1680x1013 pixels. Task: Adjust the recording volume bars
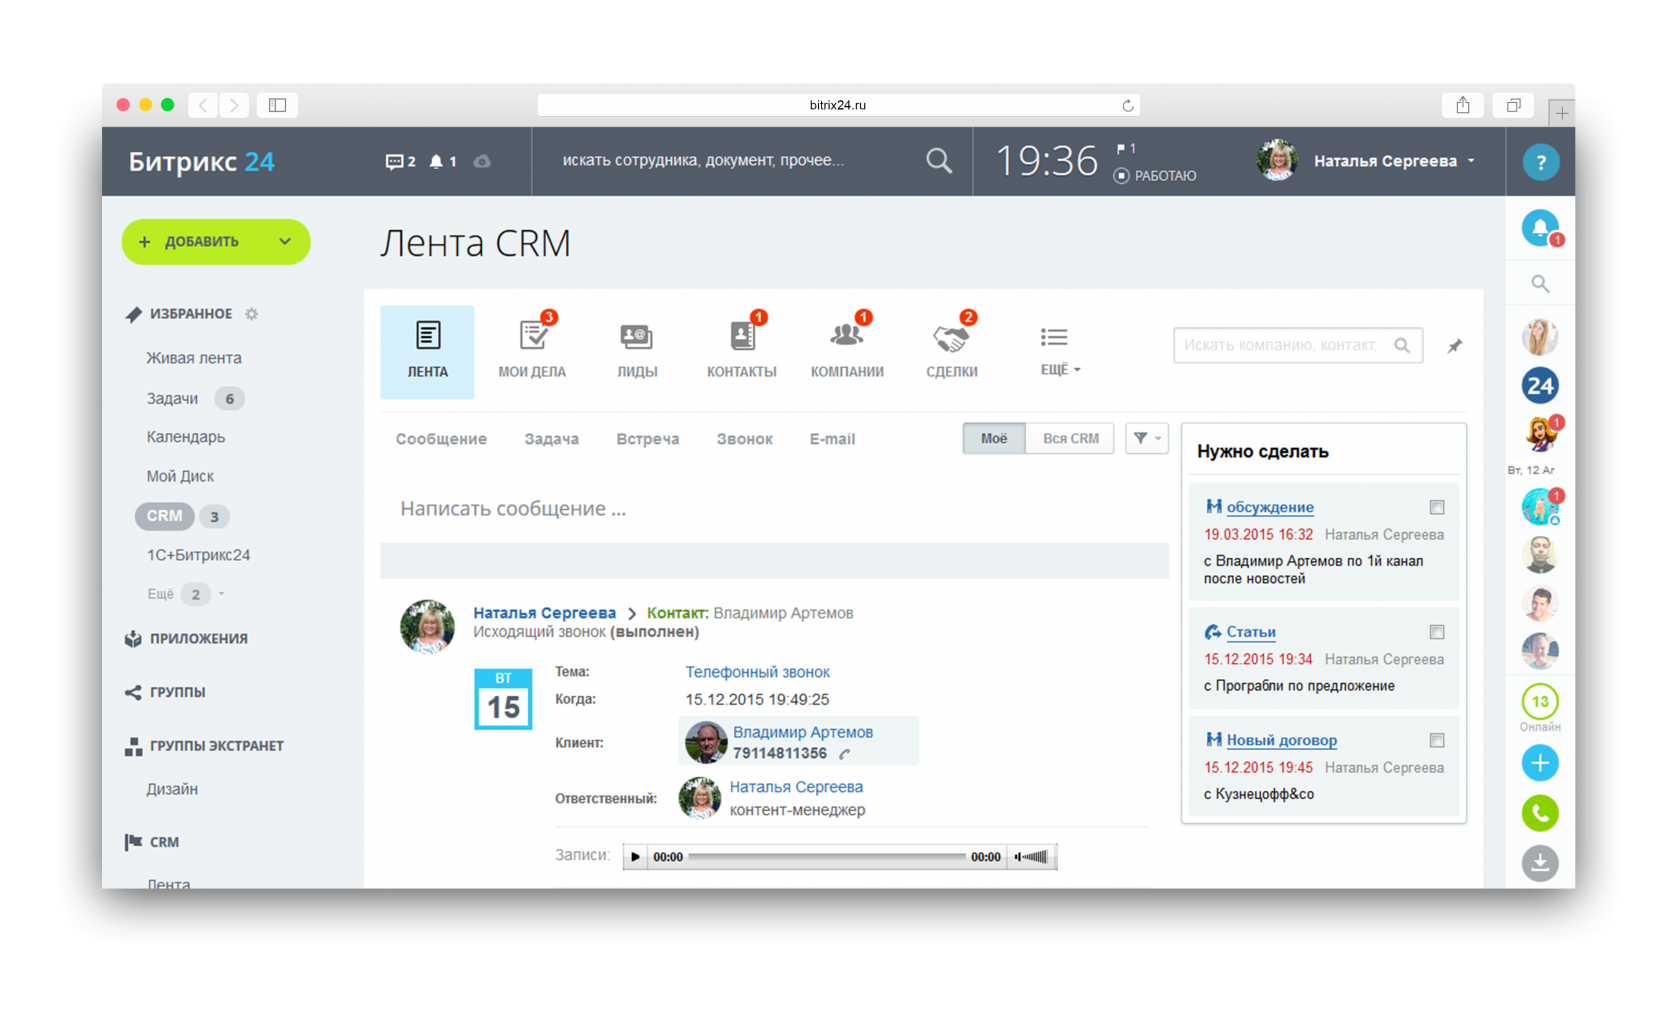(1037, 857)
